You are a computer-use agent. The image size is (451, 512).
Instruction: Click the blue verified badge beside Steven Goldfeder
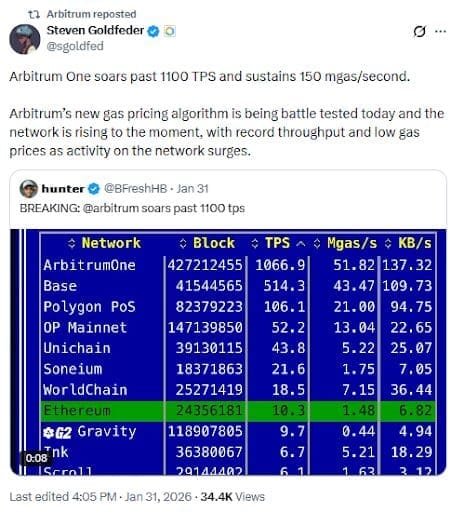pyautogui.click(x=153, y=31)
